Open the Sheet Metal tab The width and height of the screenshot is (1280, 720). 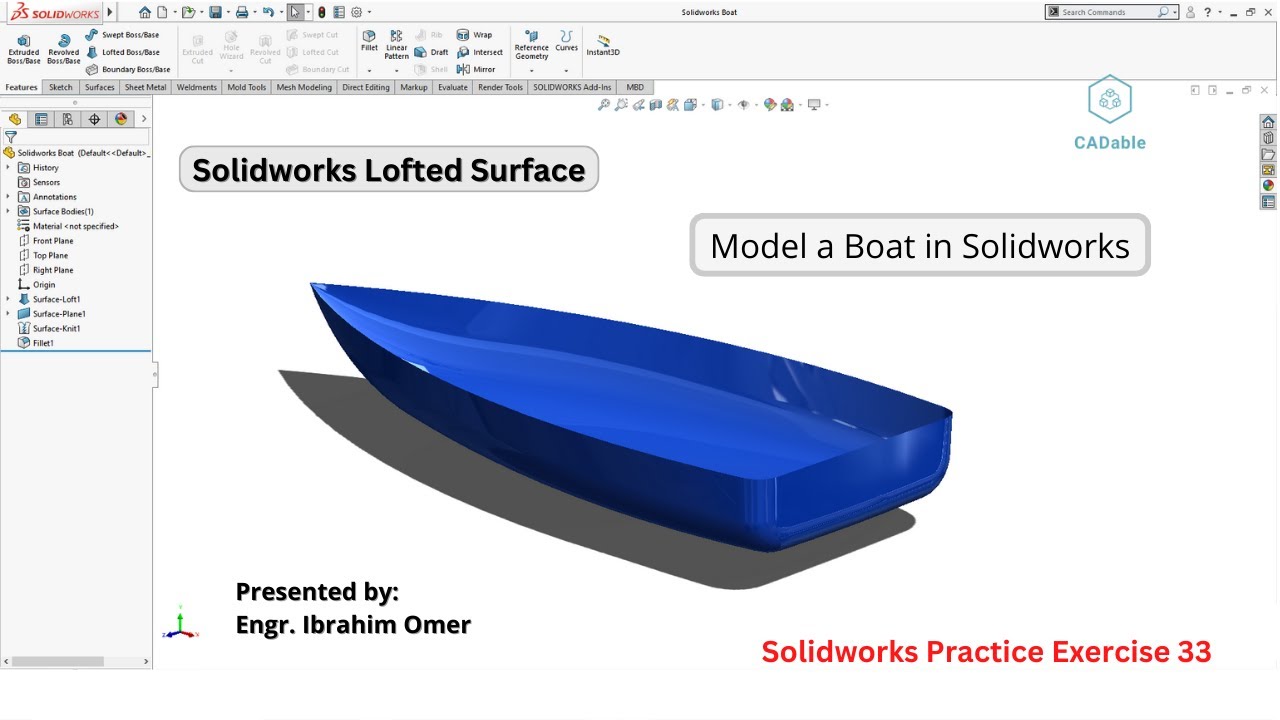pos(146,87)
